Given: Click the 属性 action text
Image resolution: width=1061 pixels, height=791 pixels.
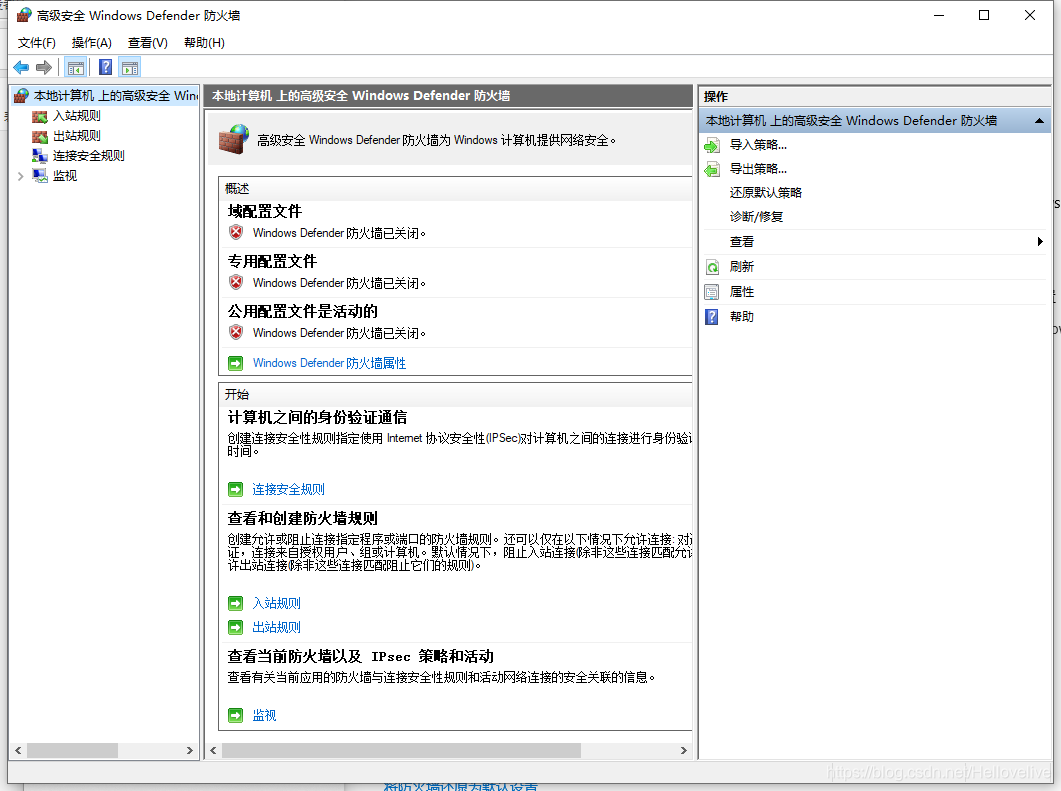Looking at the screenshot, I should pyautogui.click(x=742, y=292).
